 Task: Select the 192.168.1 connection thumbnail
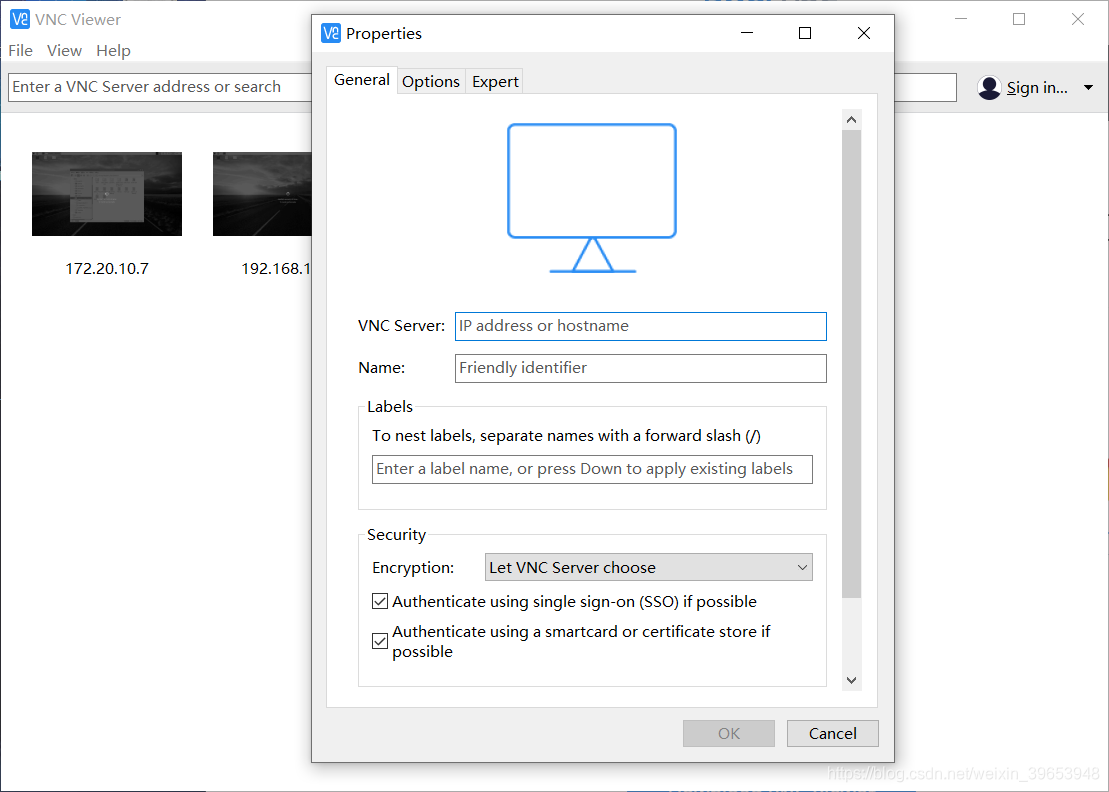[x=262, y=194]
